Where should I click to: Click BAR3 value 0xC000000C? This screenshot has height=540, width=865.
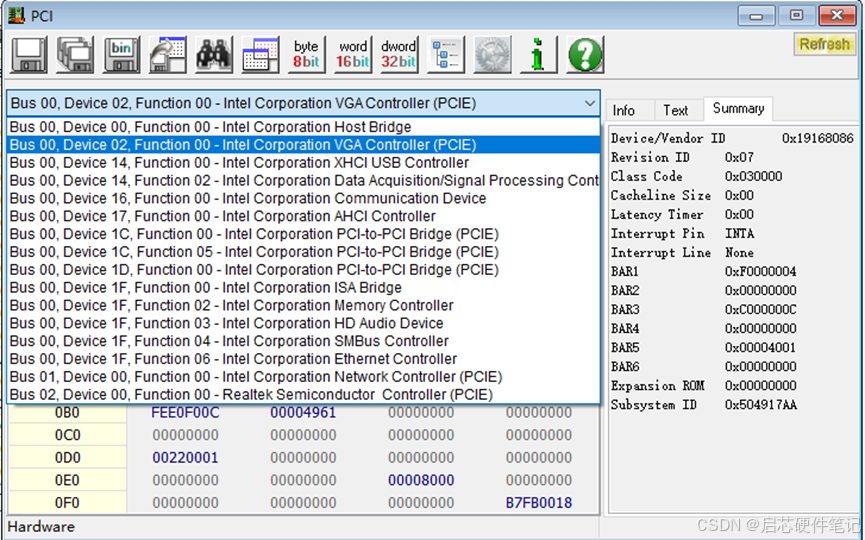click(x=761, y=310)
